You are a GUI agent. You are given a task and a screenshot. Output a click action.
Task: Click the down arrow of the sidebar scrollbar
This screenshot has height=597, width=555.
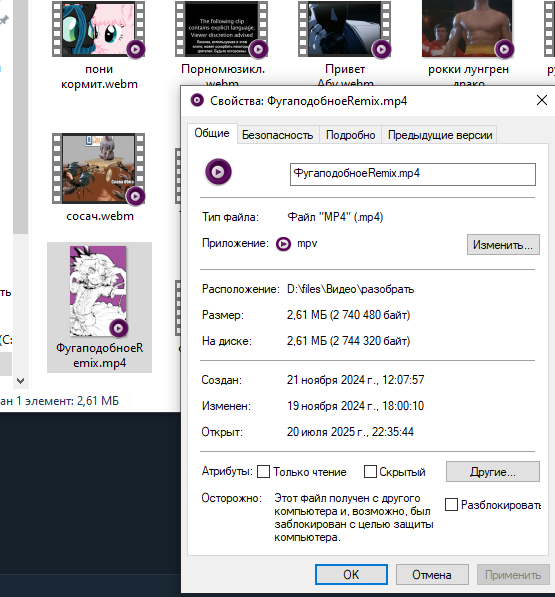click(21, 380)
